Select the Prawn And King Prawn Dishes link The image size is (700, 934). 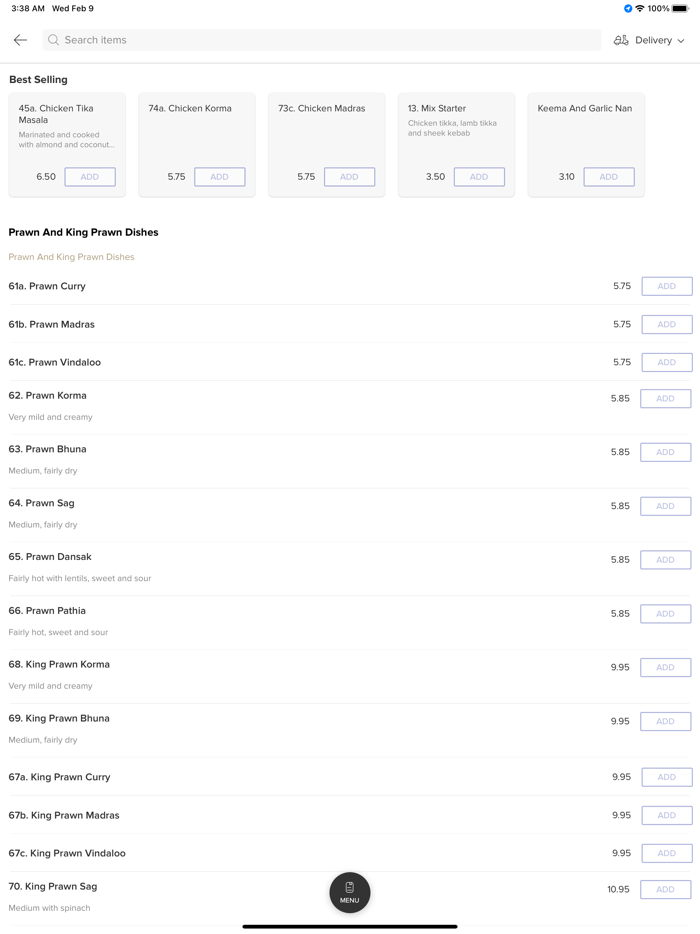tap(71, 257)
